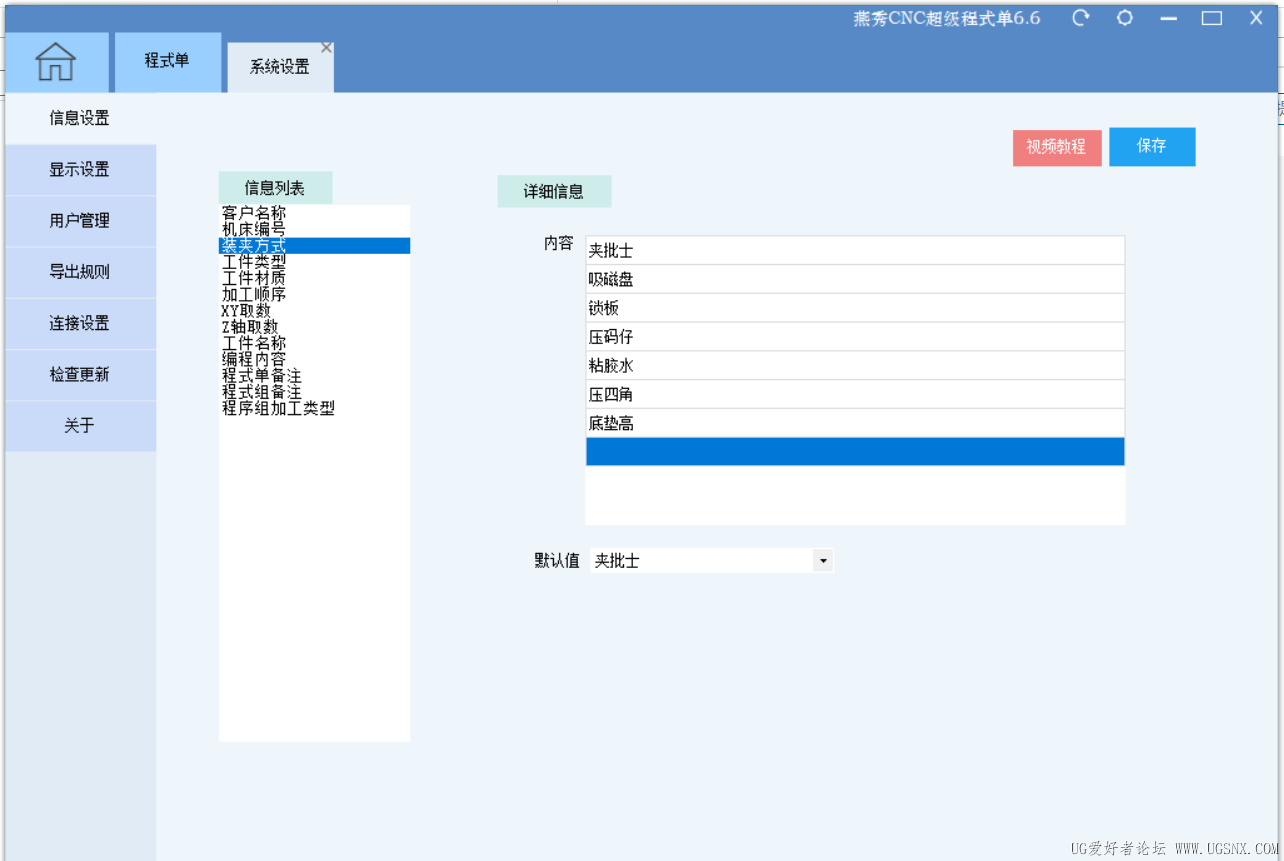This screenshot has height=861, width=1284.
Task: Open 连接设置 settings
Action: [x=80, y=322]
